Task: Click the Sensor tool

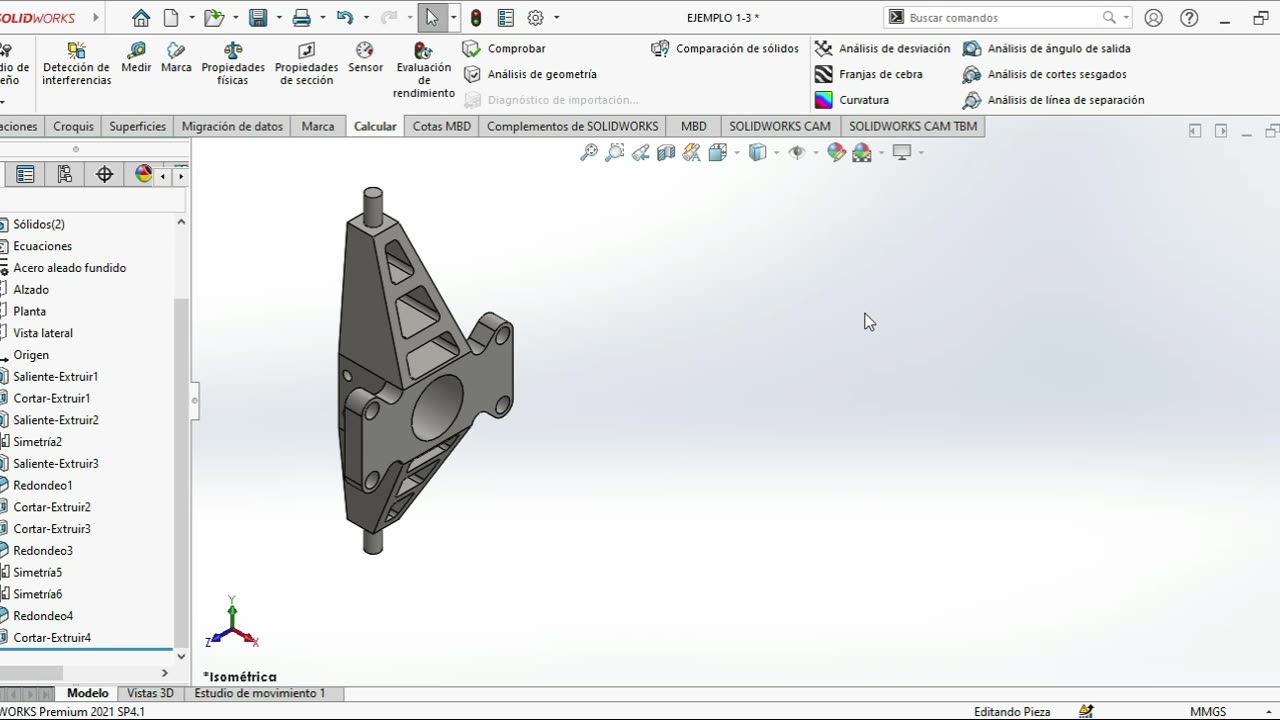Action: coord(365,57)
